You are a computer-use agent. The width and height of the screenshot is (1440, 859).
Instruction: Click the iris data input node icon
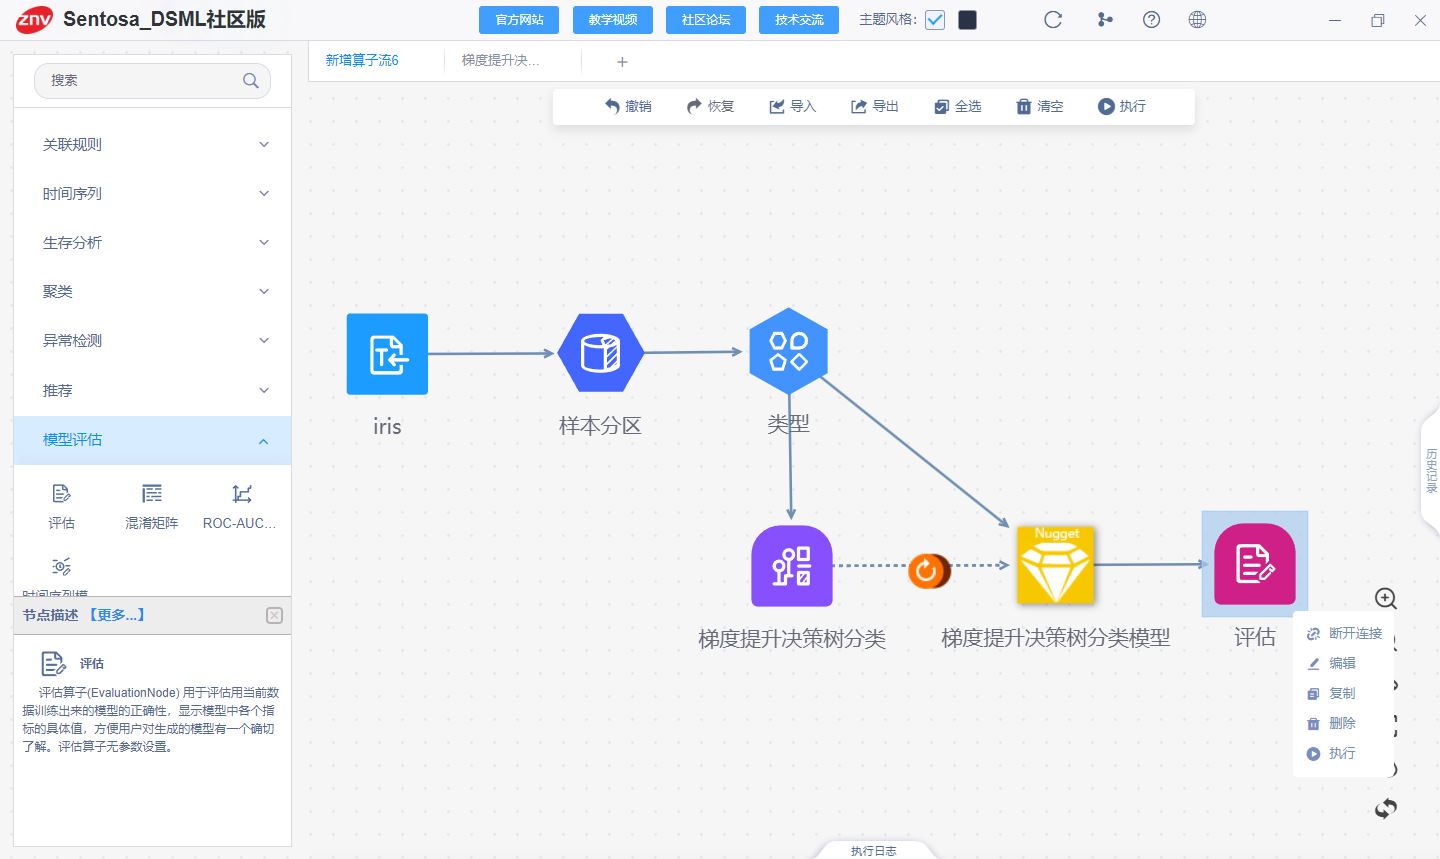(387, 354)
